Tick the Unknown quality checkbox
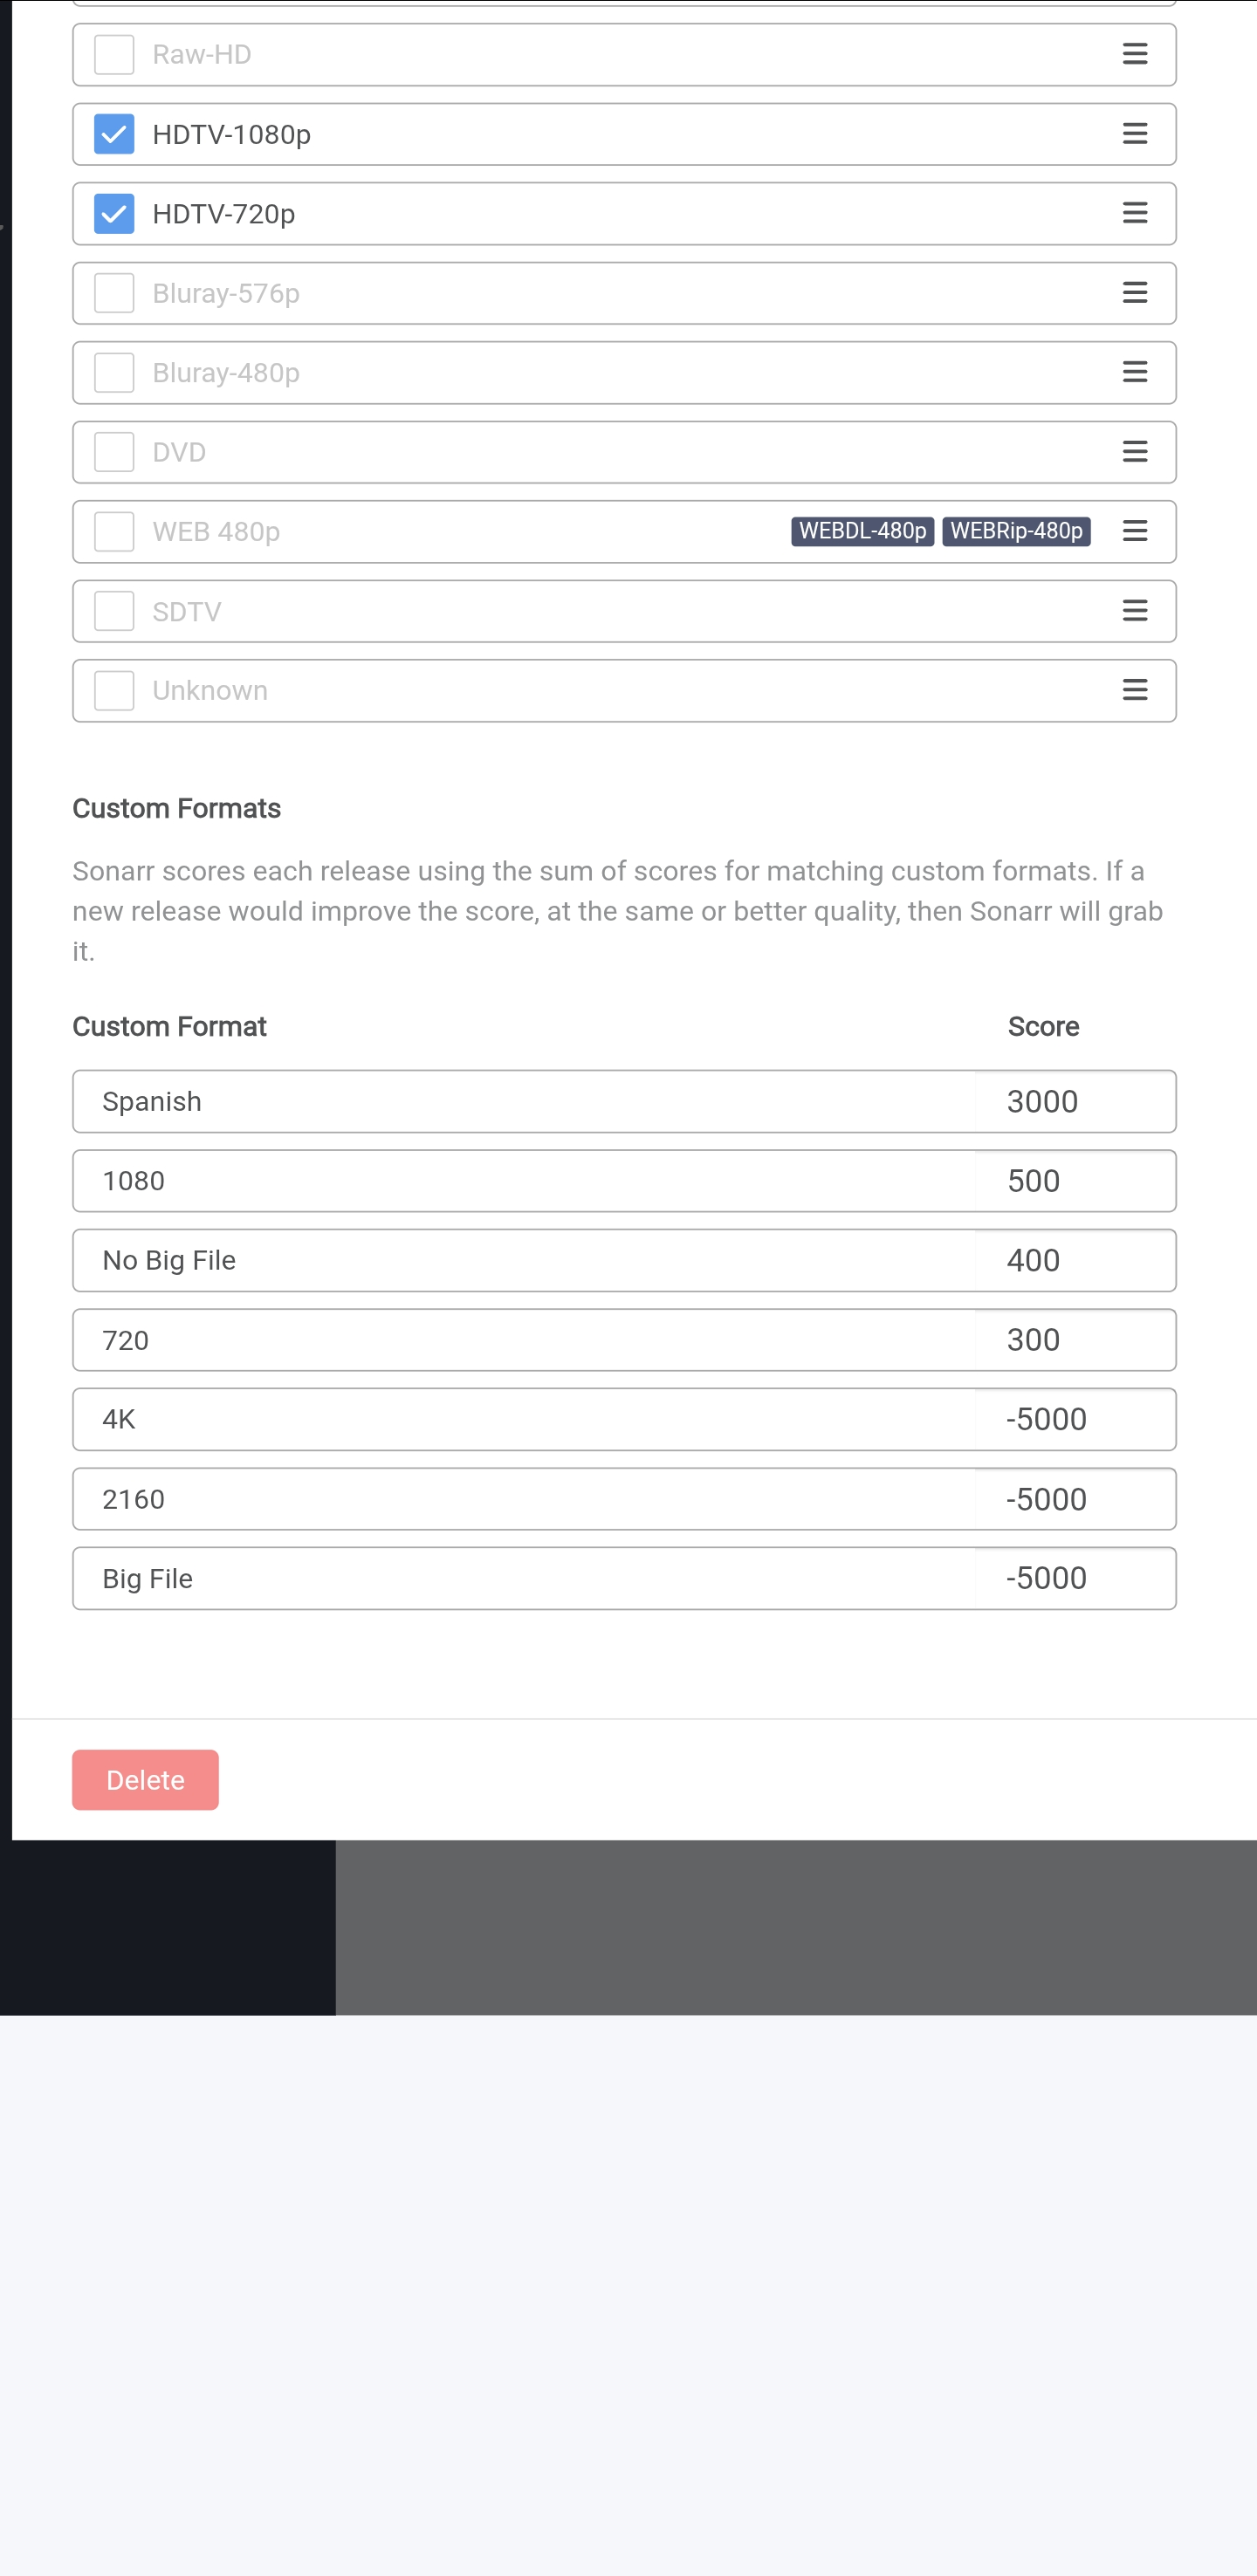The image size is (1257, 2576). click(x=114, y=690)
